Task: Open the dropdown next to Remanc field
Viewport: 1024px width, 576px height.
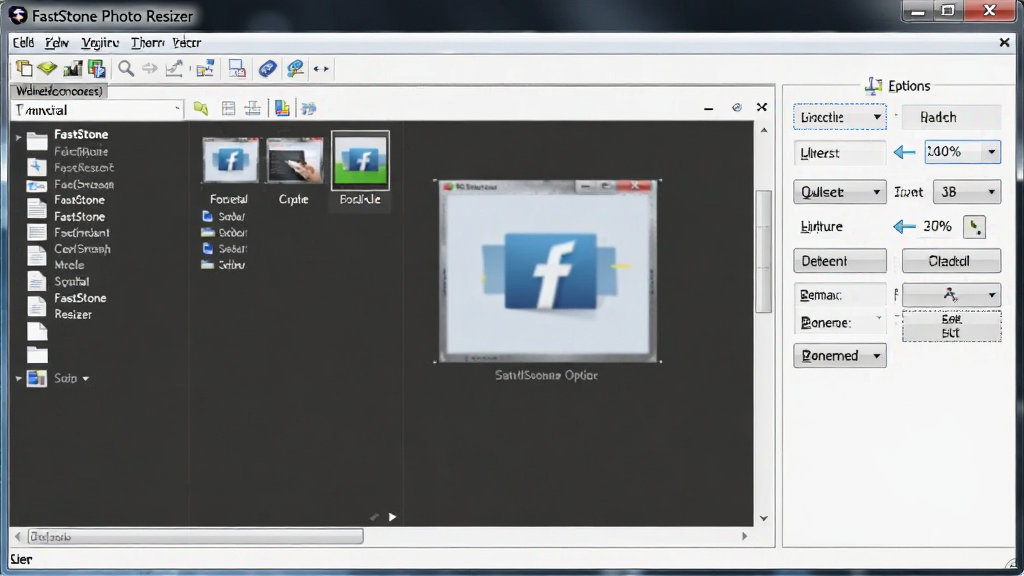Action: click(x=952, y=295)
